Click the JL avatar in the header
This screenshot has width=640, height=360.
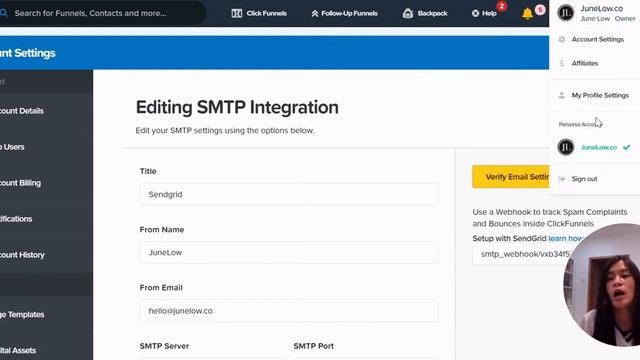[566, 13]
